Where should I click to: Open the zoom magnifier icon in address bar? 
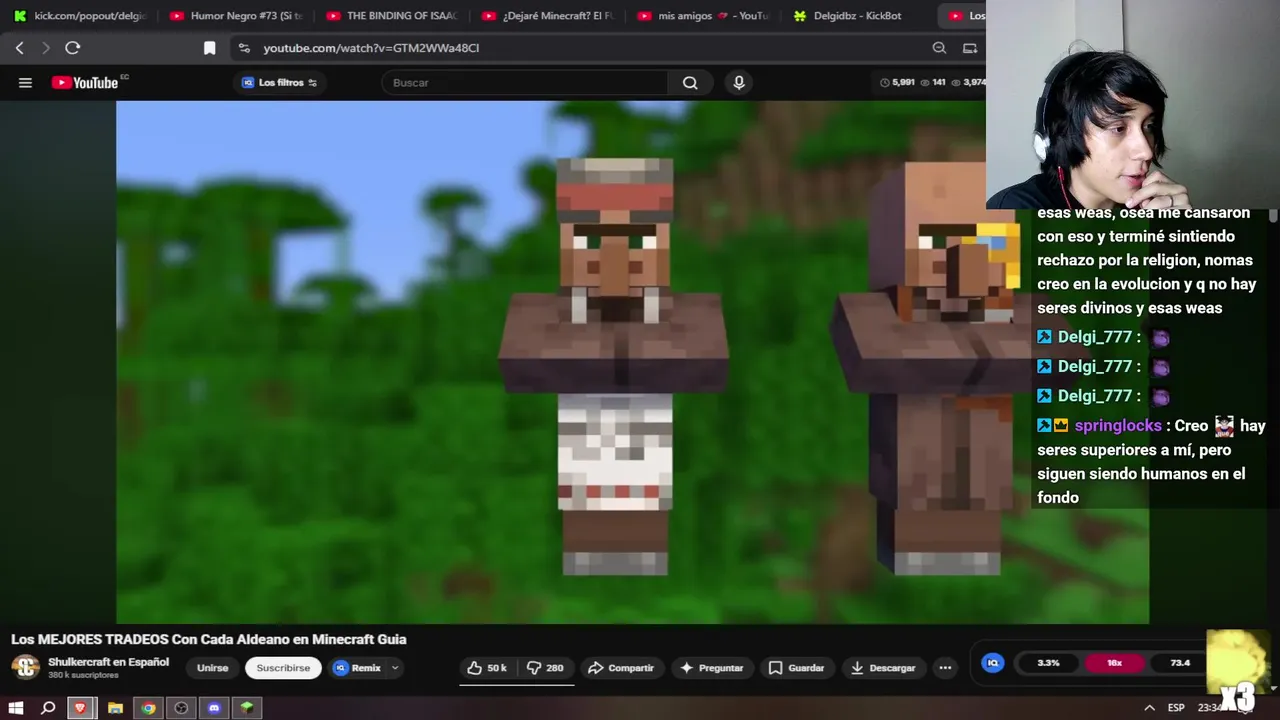(x=939, y=48)
